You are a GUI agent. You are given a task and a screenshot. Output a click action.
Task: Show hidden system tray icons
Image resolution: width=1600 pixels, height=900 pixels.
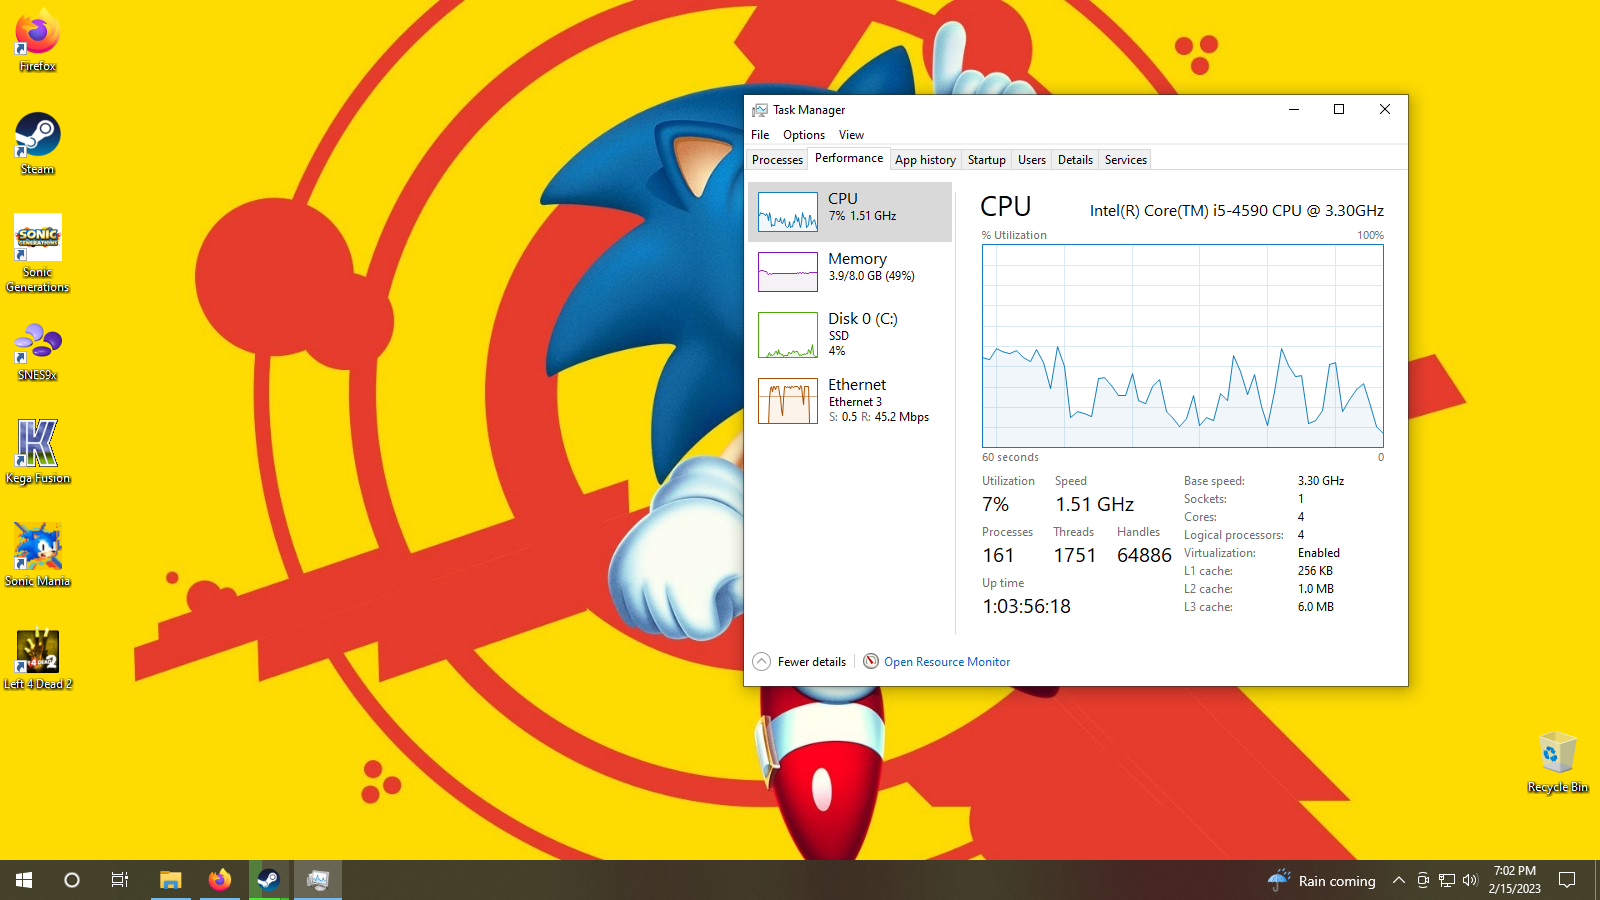[x=1399, y=881]
